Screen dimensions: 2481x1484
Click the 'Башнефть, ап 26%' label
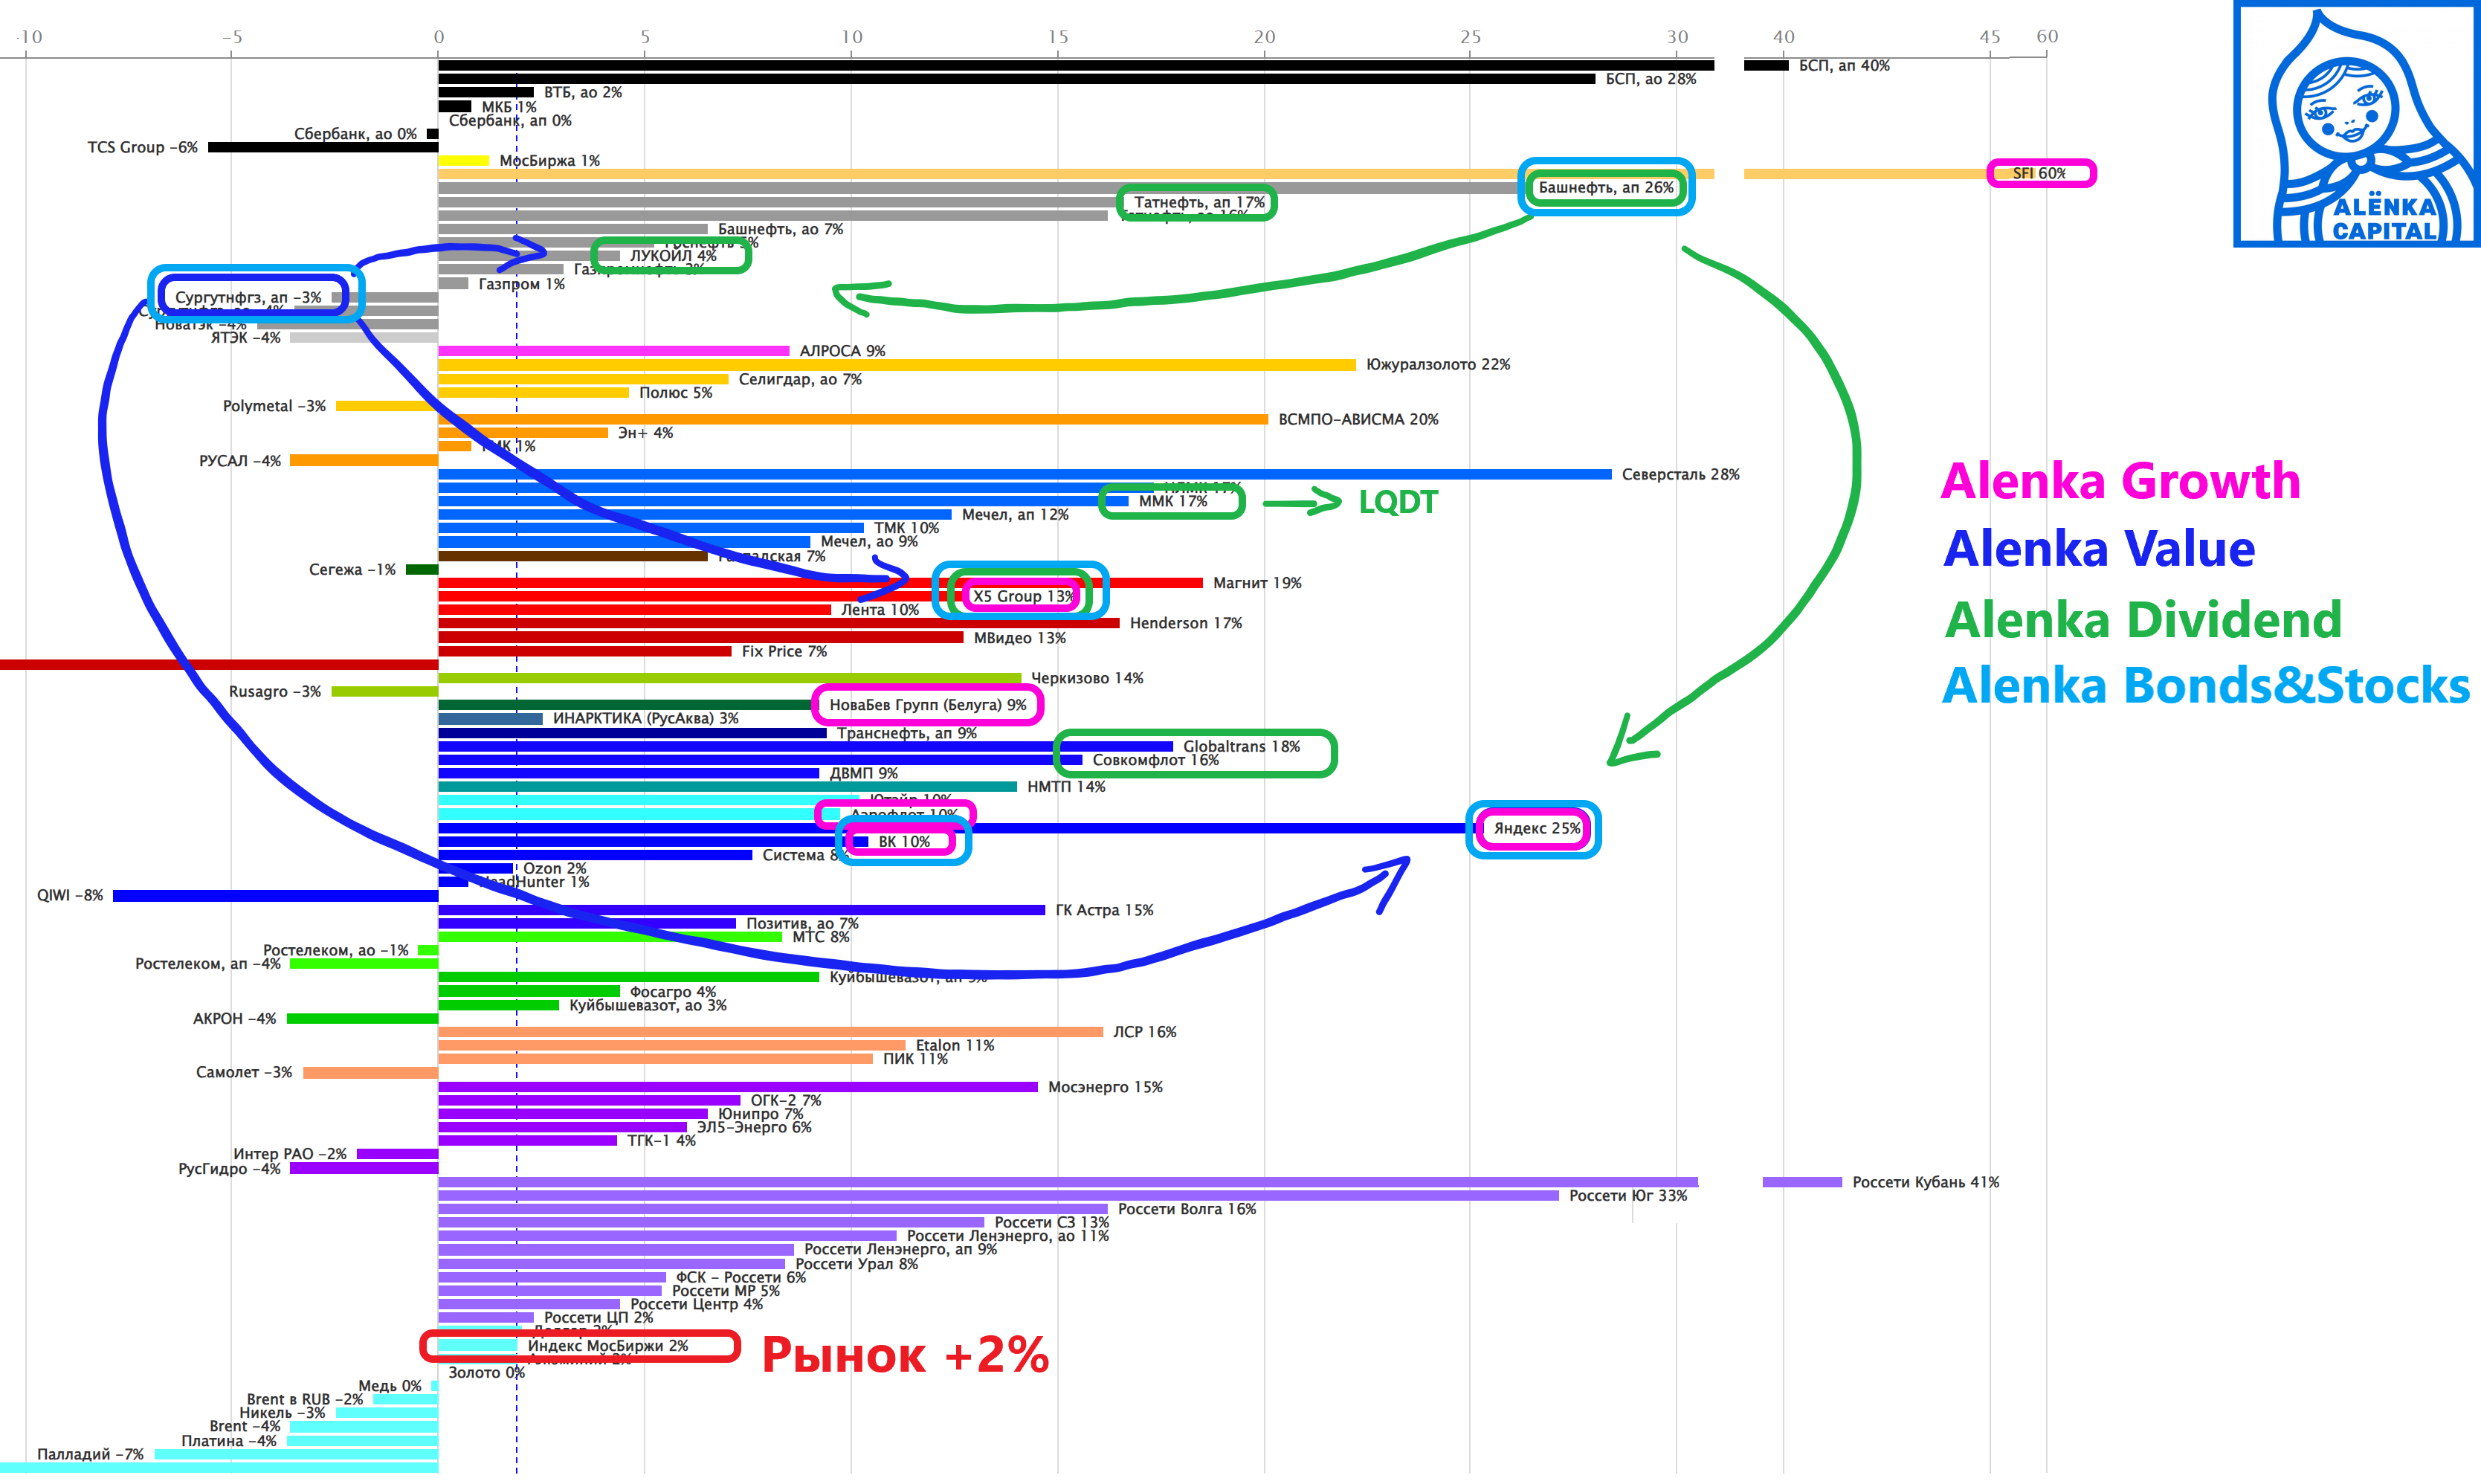[x=1606, y=187]
